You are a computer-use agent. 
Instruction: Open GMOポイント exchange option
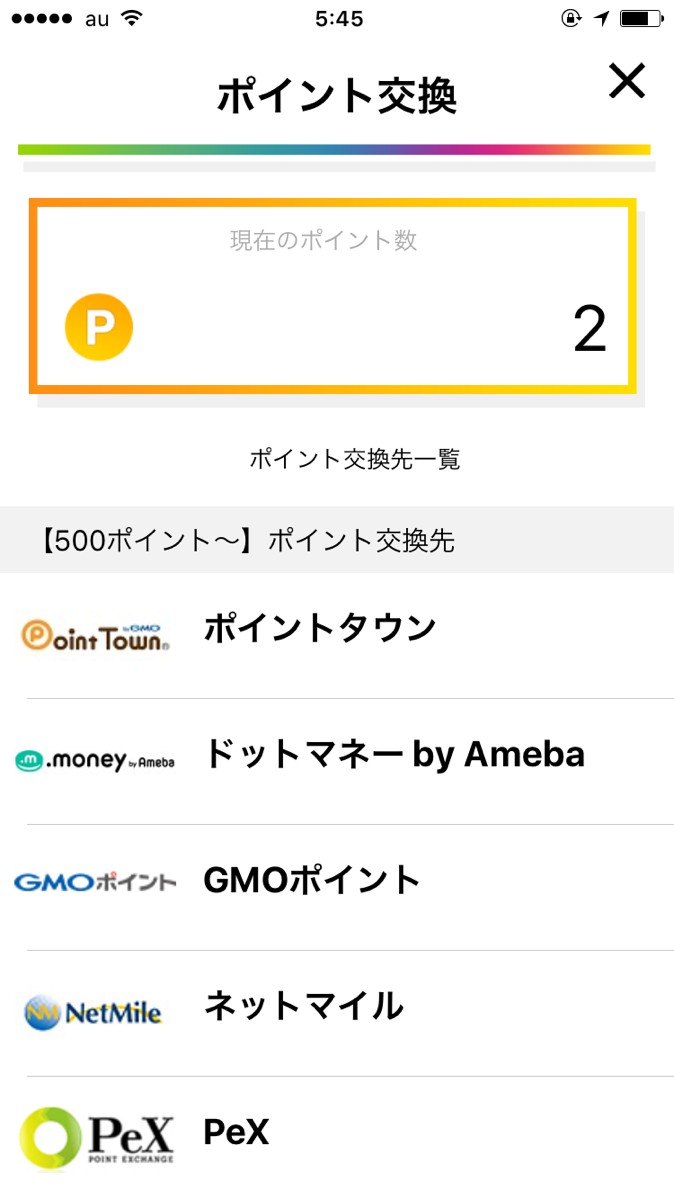click(x=312, y=880)
